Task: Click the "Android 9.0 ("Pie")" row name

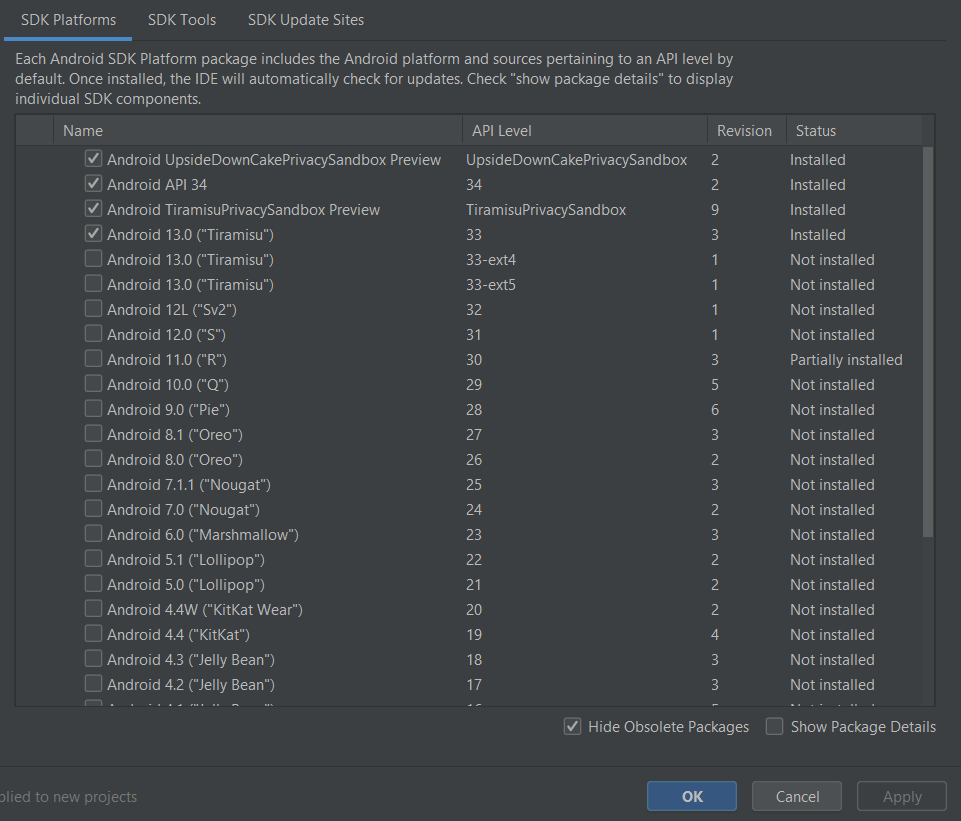Action: click(169, 410)
